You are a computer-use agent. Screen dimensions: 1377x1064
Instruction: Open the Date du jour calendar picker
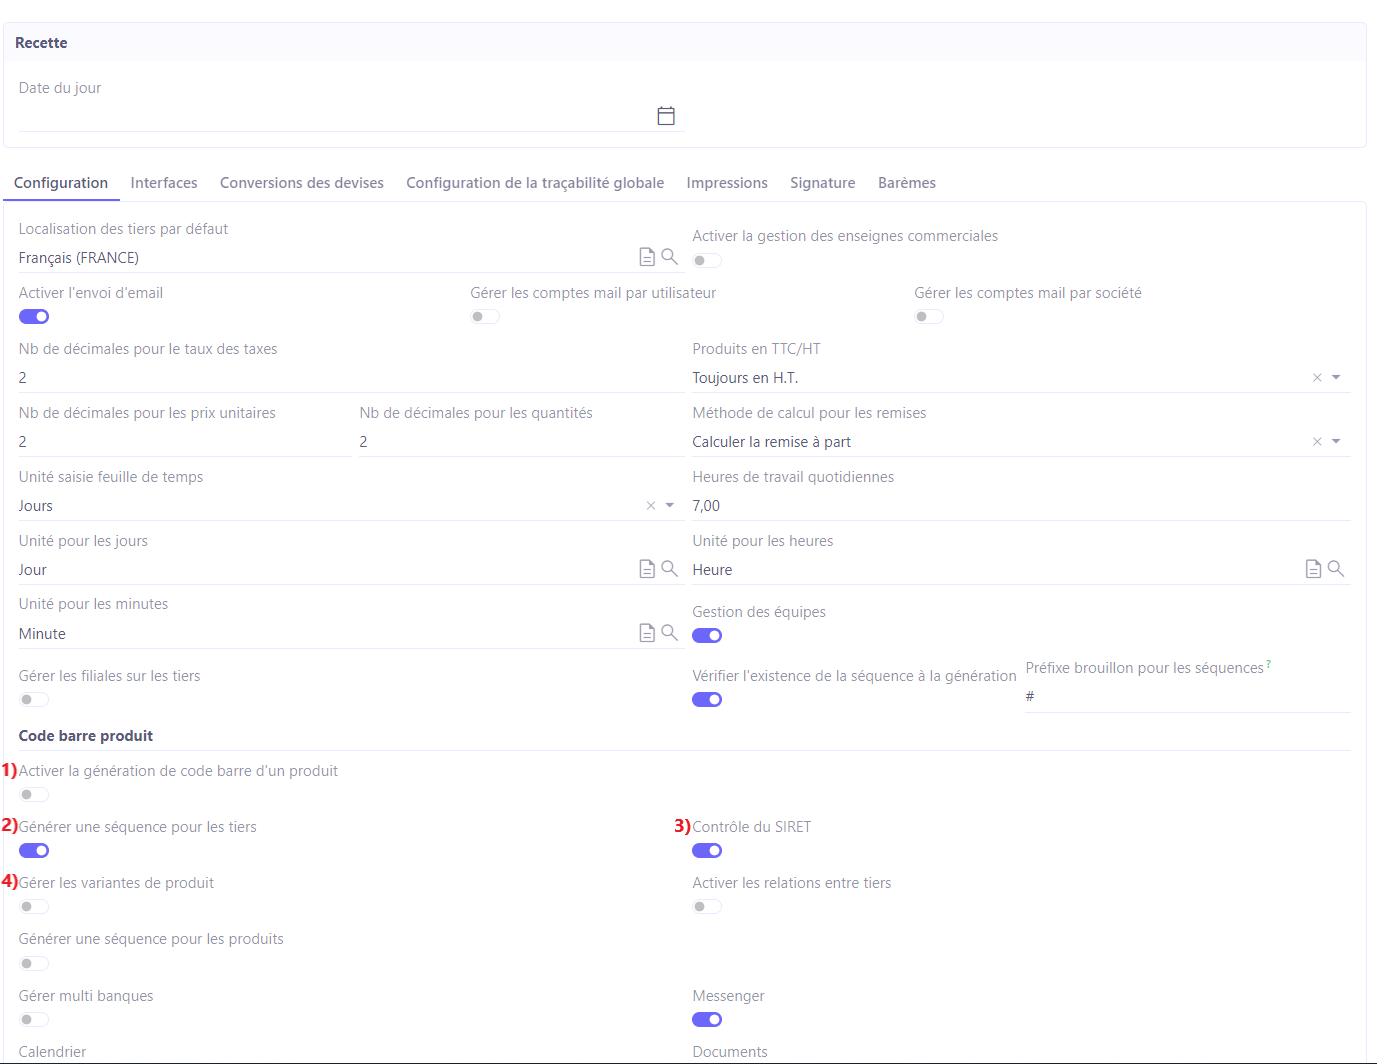pos(666,115)
